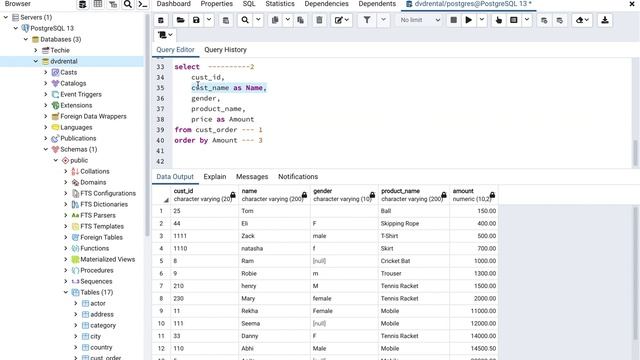This screenshot has height=360, width=640.
Task: Select the Query Editor tab
Action: [x=176, y=50]
